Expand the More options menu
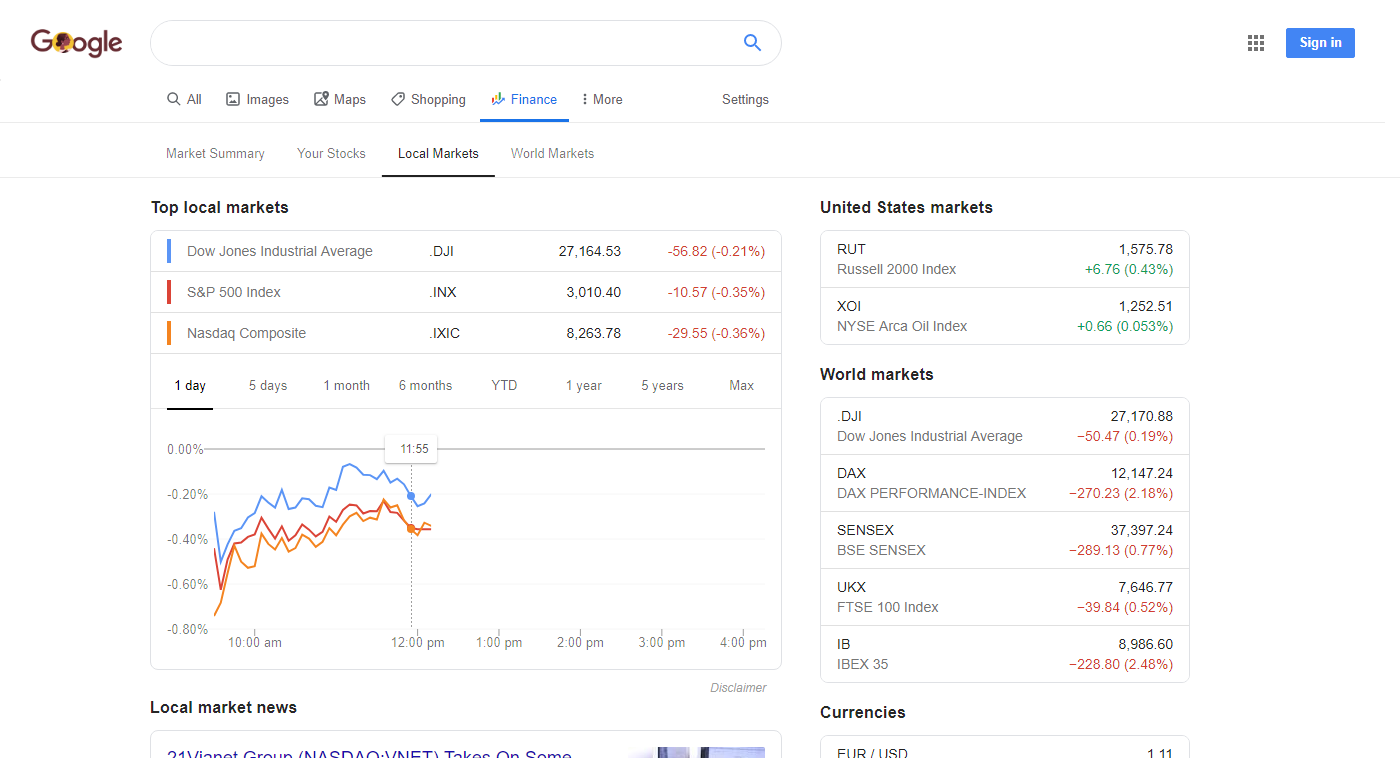1400x758 pixels. point(601,99)
